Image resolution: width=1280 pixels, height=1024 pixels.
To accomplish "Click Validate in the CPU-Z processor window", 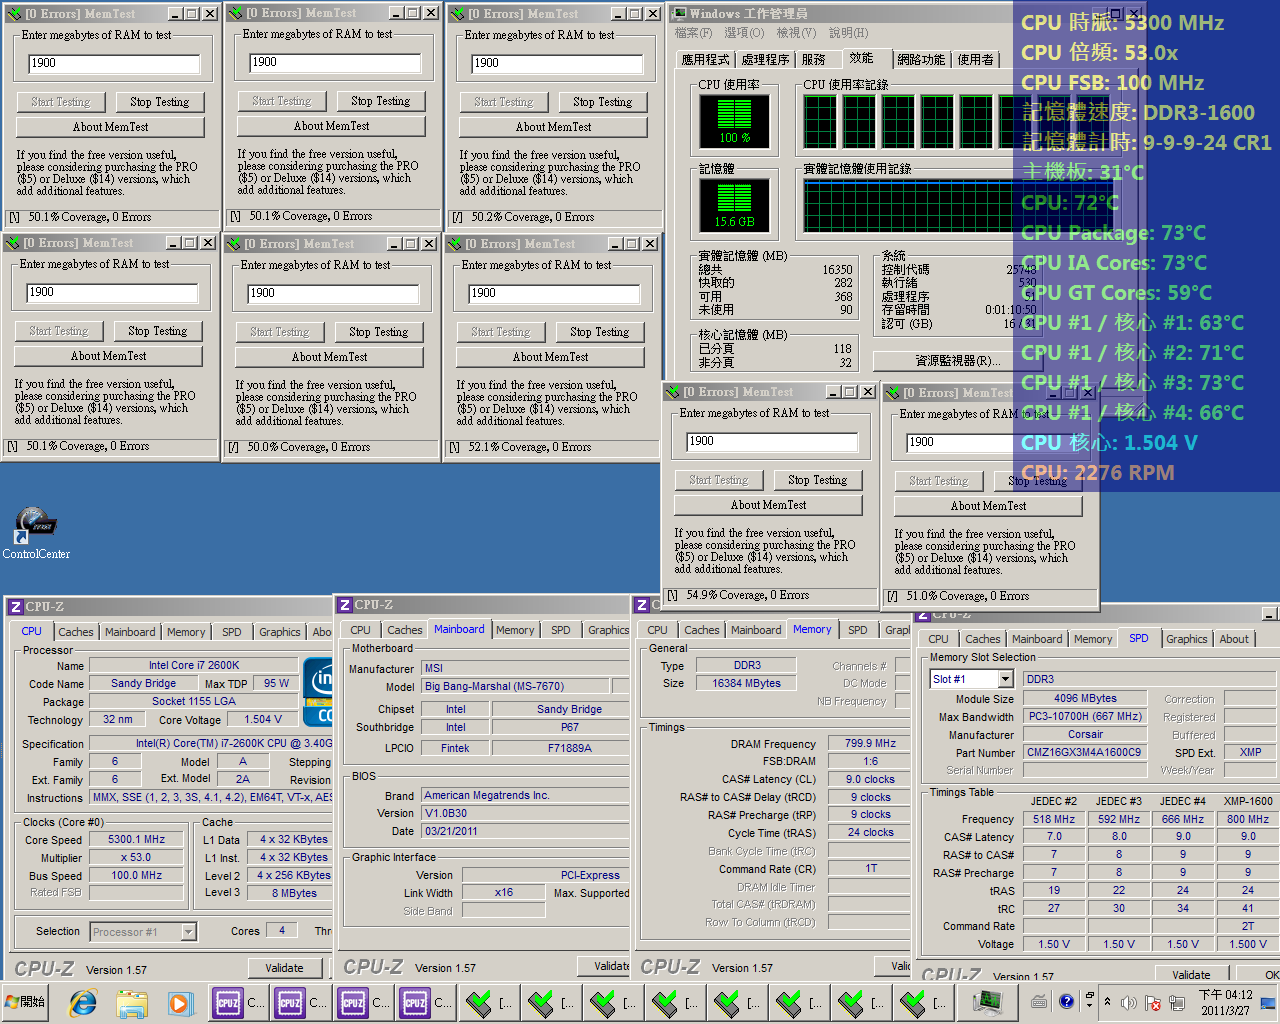I will click(x=284, y=968).
